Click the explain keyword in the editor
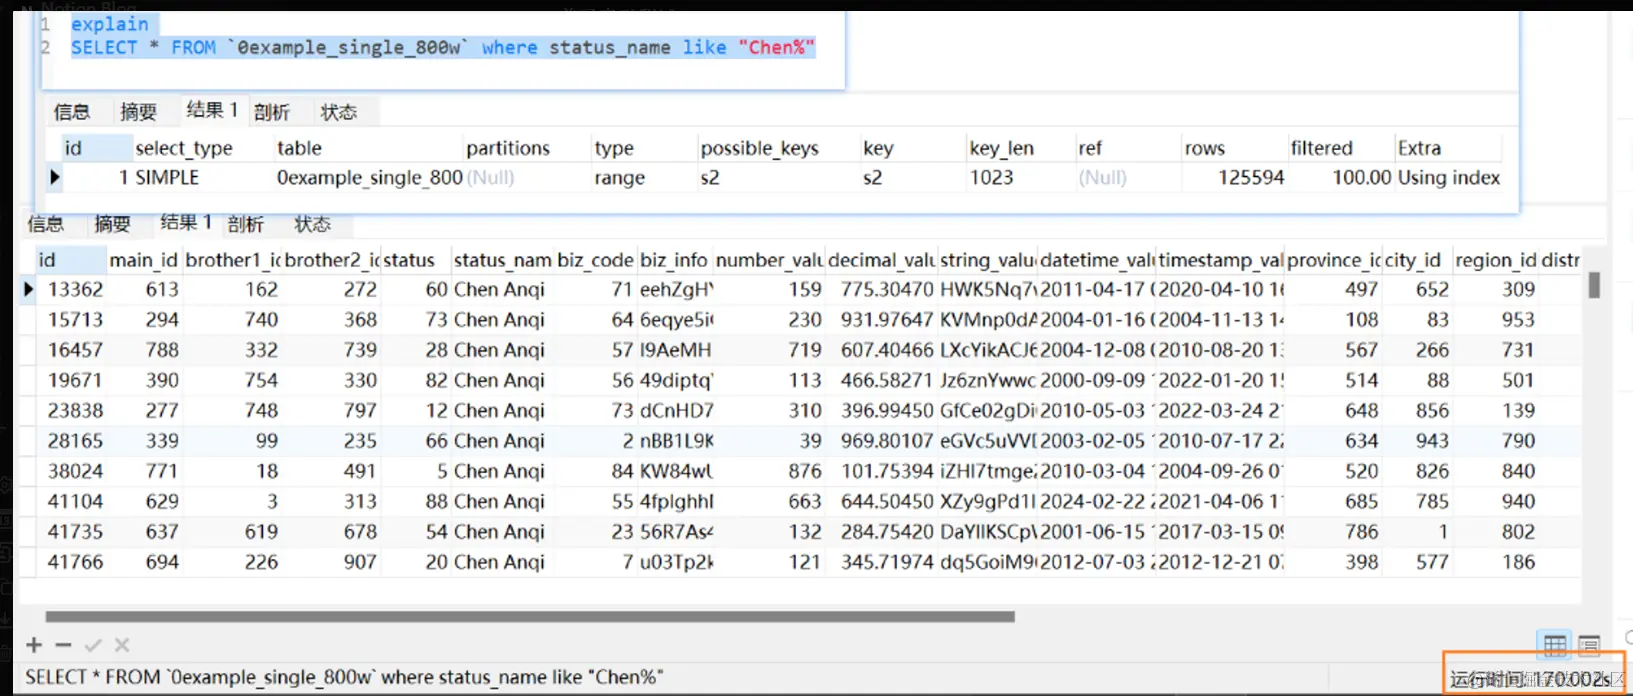 [x=109, y=23]
